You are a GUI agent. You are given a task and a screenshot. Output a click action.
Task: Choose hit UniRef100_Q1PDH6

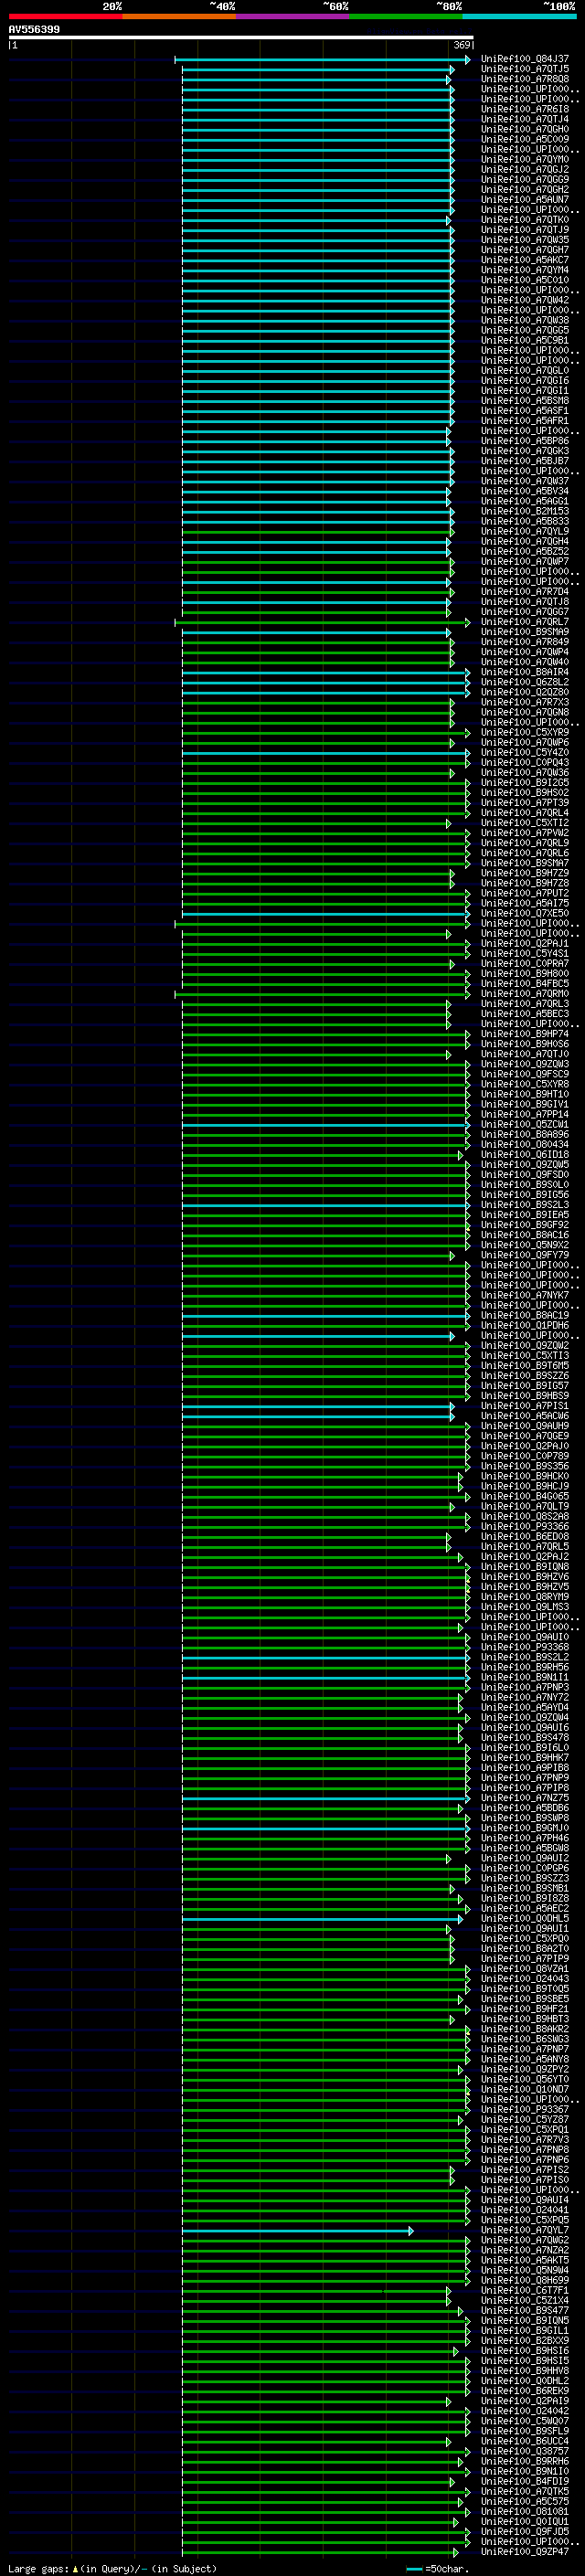coord(525,1326)
